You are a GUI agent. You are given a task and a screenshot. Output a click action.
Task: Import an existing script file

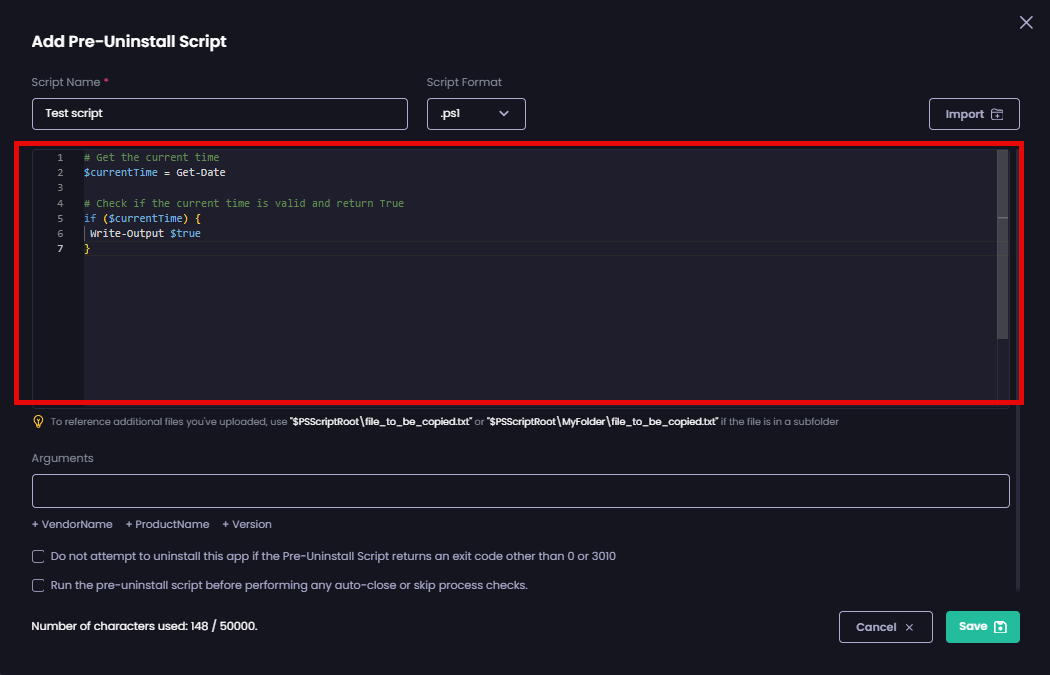974,113
